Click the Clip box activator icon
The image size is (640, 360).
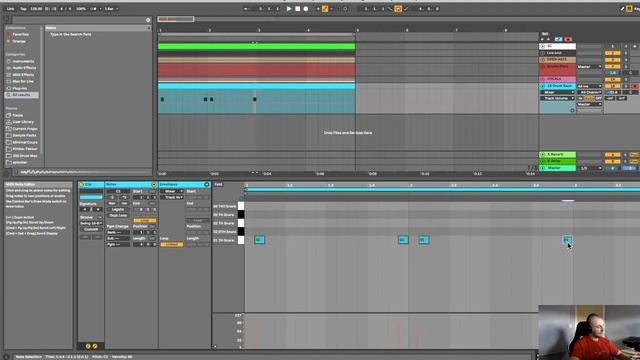(x=81, y=184)
